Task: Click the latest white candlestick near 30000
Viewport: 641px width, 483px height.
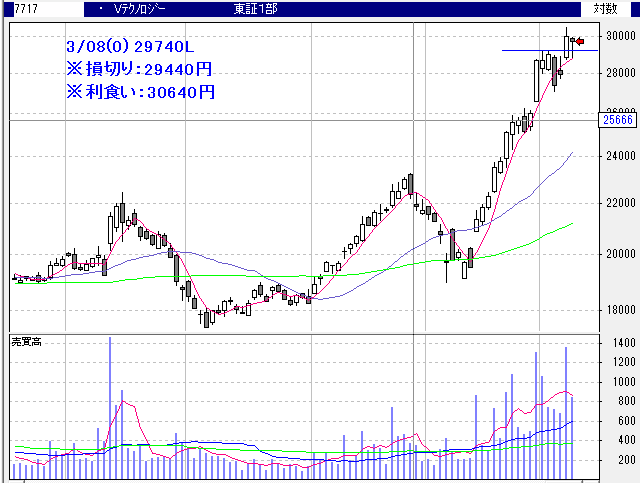Action: tap(567, 46)
